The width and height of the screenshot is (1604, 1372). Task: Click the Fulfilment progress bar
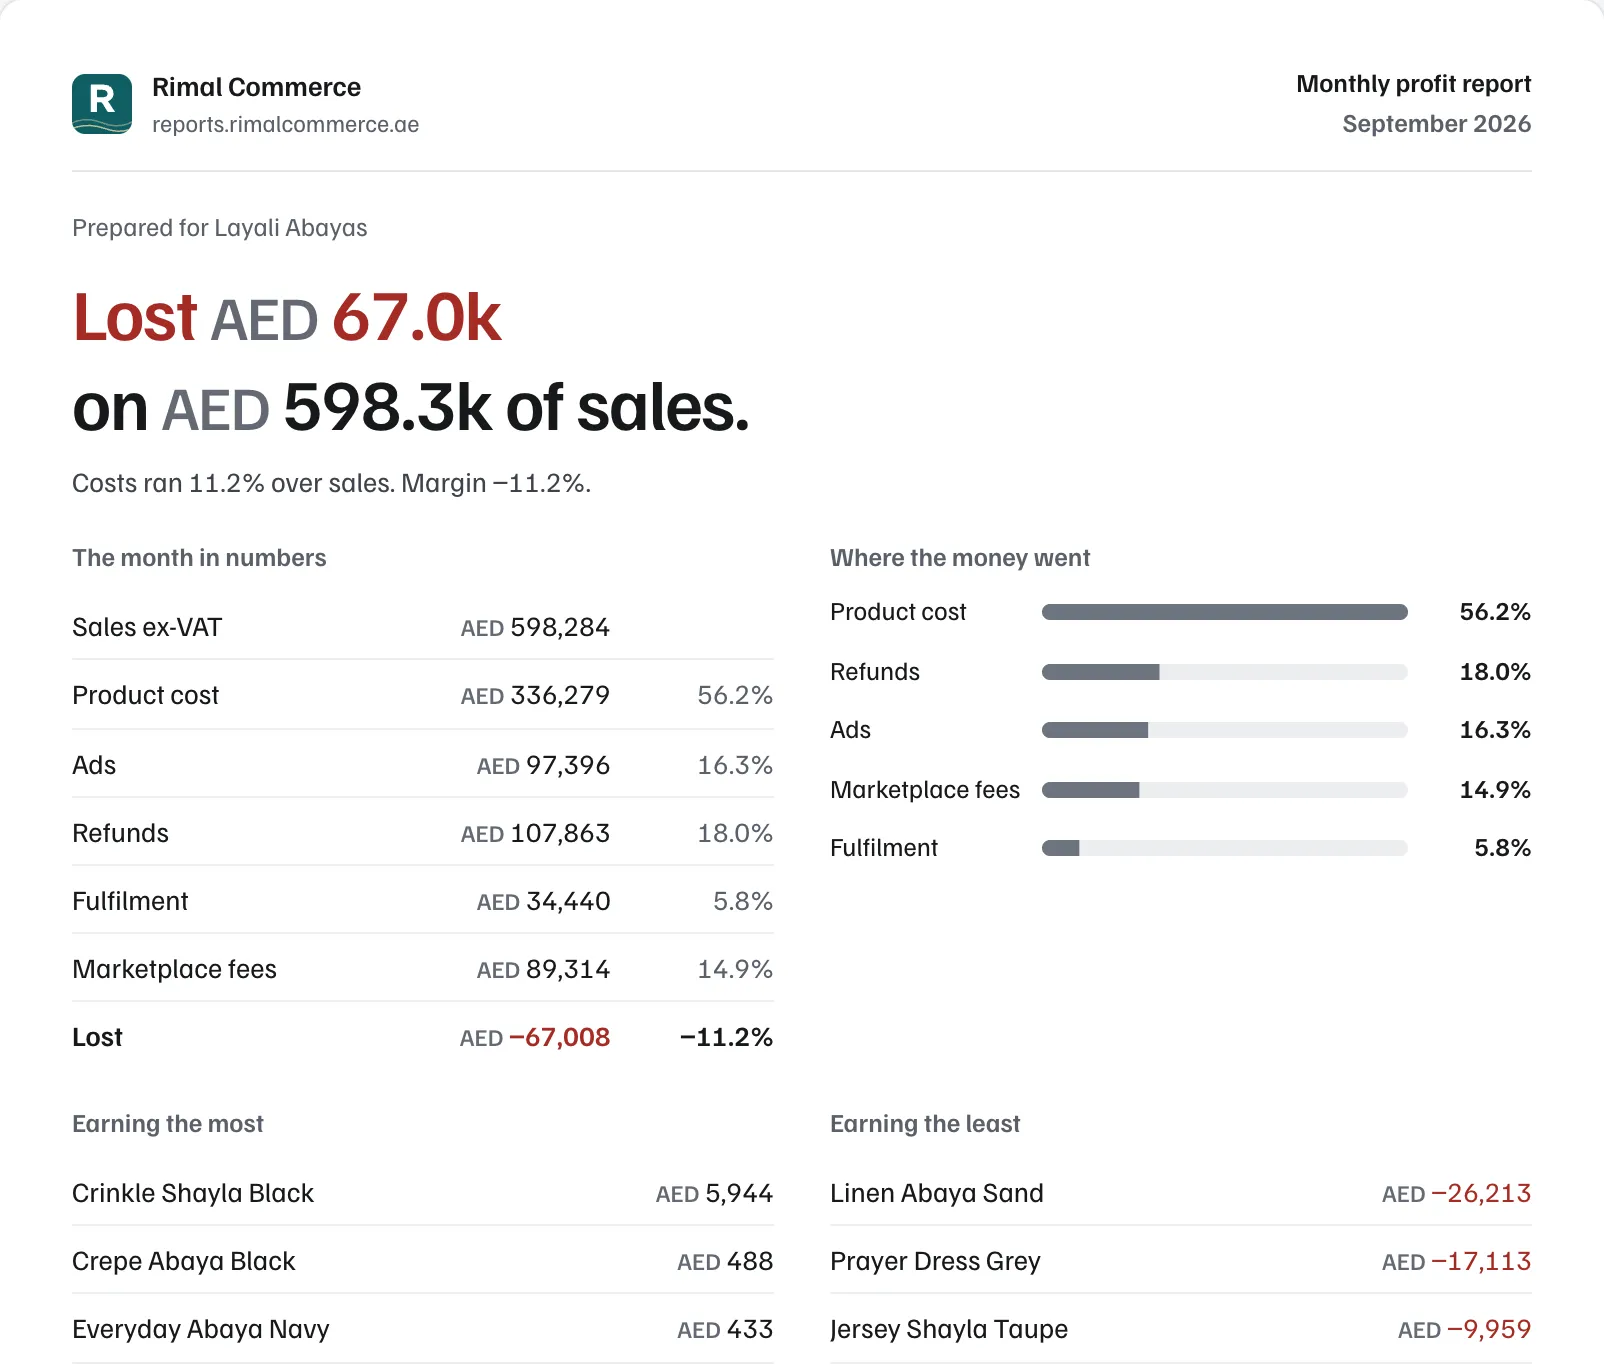[x=1224, y=848]
